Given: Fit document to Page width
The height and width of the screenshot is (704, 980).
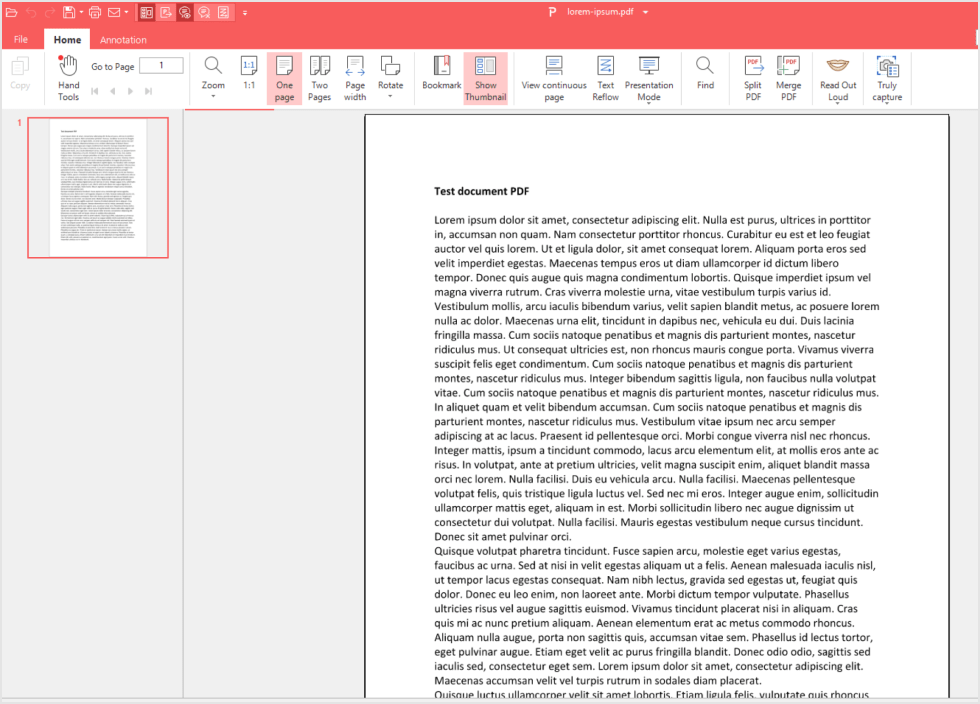Looking at the screenshot, I should point(355,76).
